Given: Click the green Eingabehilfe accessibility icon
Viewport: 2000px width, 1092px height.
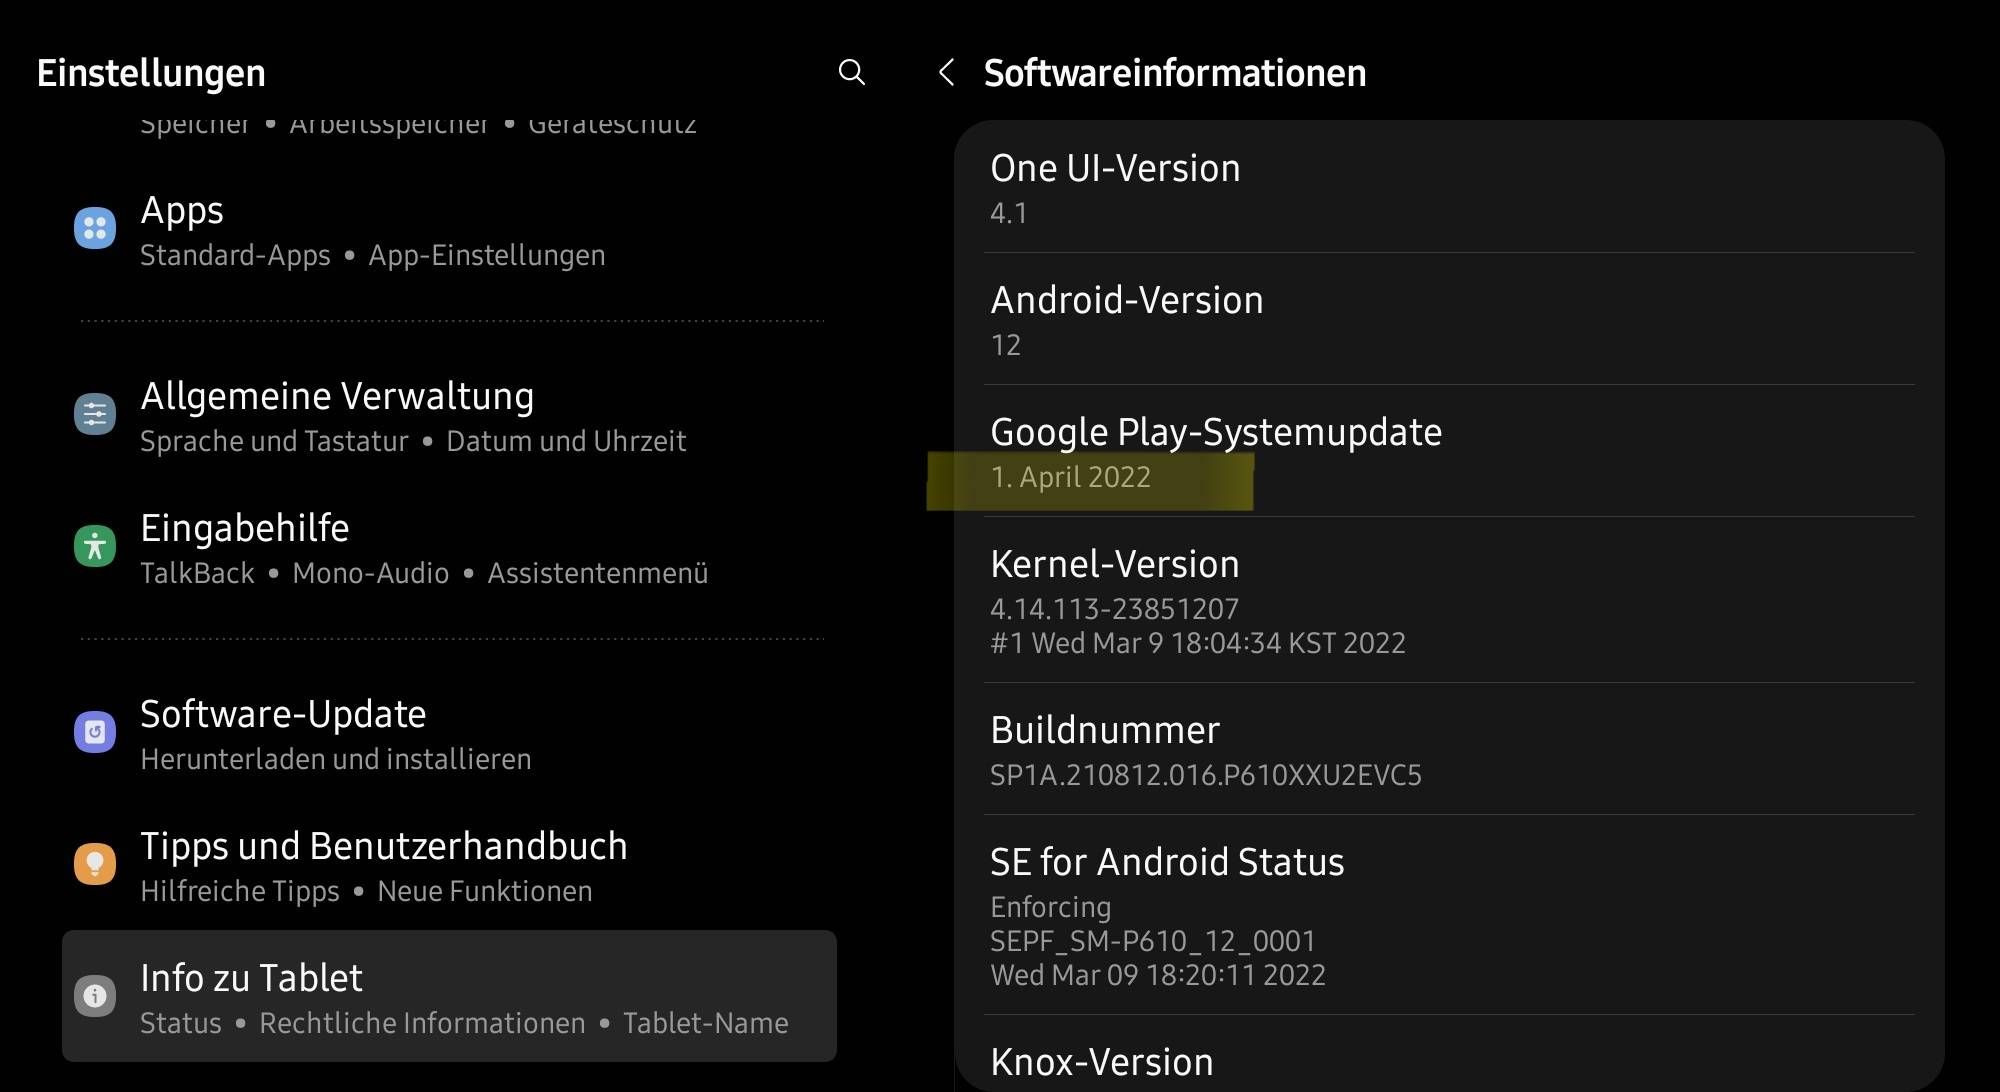Looking at the screenshot, I should [x=95, y=546].
